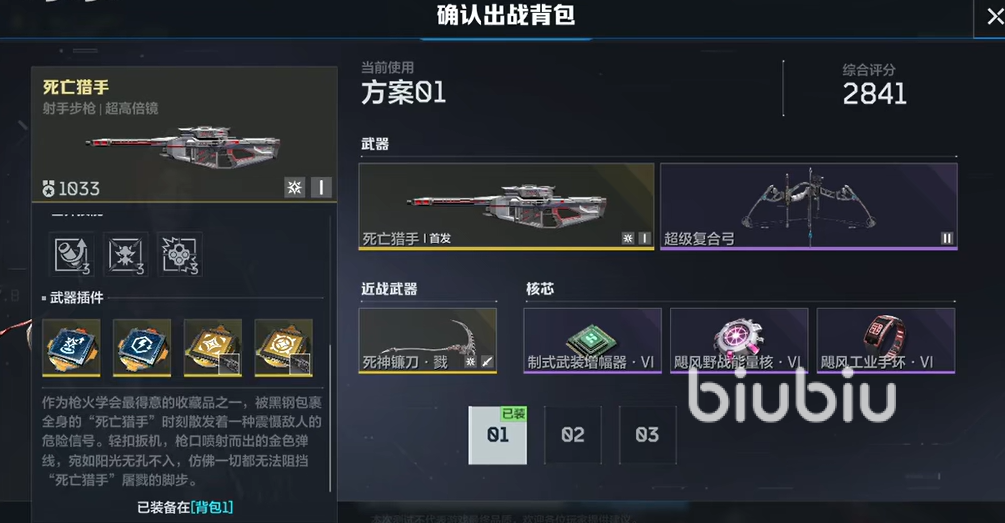This screenshot has height=523, width=1005.
Task: Open the 背包1 link
Action: pyautogui.click(x=212, y=508)
